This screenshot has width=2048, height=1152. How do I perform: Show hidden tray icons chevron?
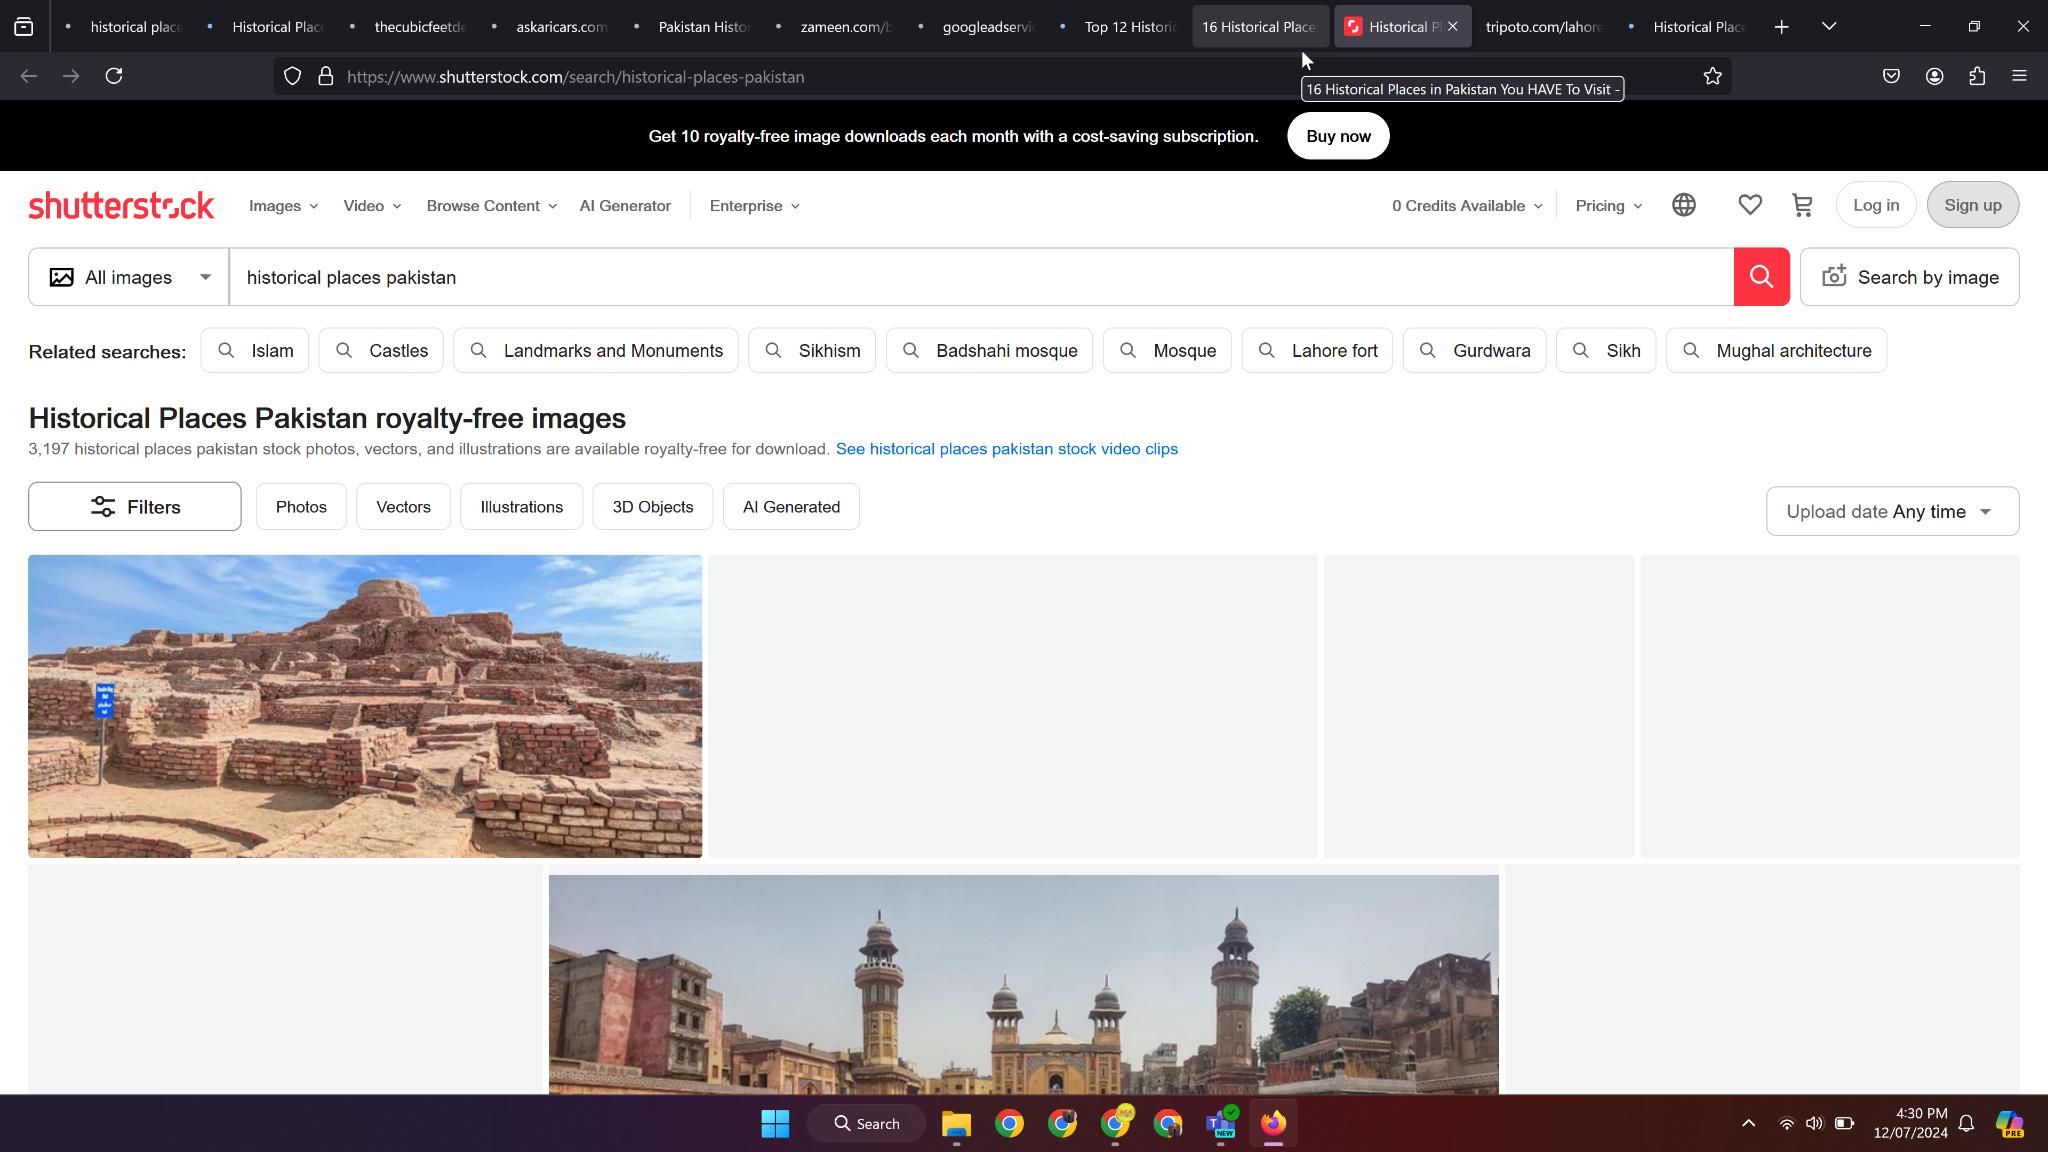point(1748,1124)
